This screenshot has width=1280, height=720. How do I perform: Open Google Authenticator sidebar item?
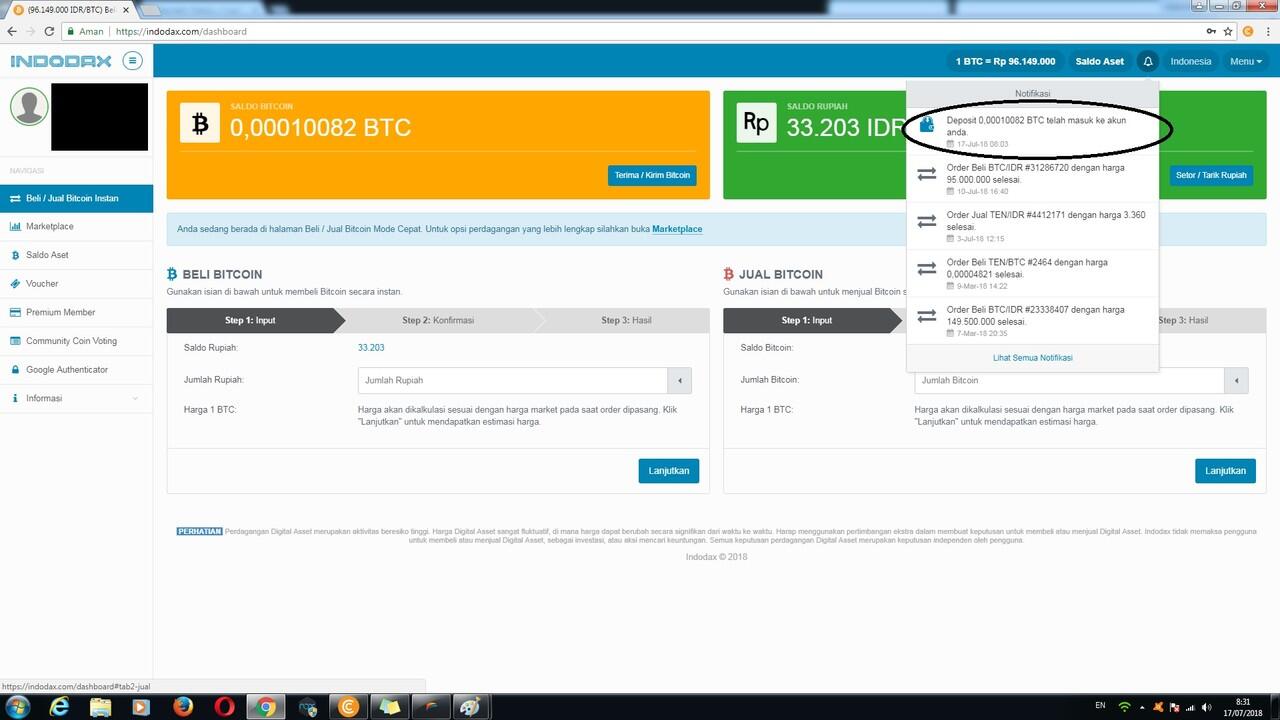click(x=76, y=370)
